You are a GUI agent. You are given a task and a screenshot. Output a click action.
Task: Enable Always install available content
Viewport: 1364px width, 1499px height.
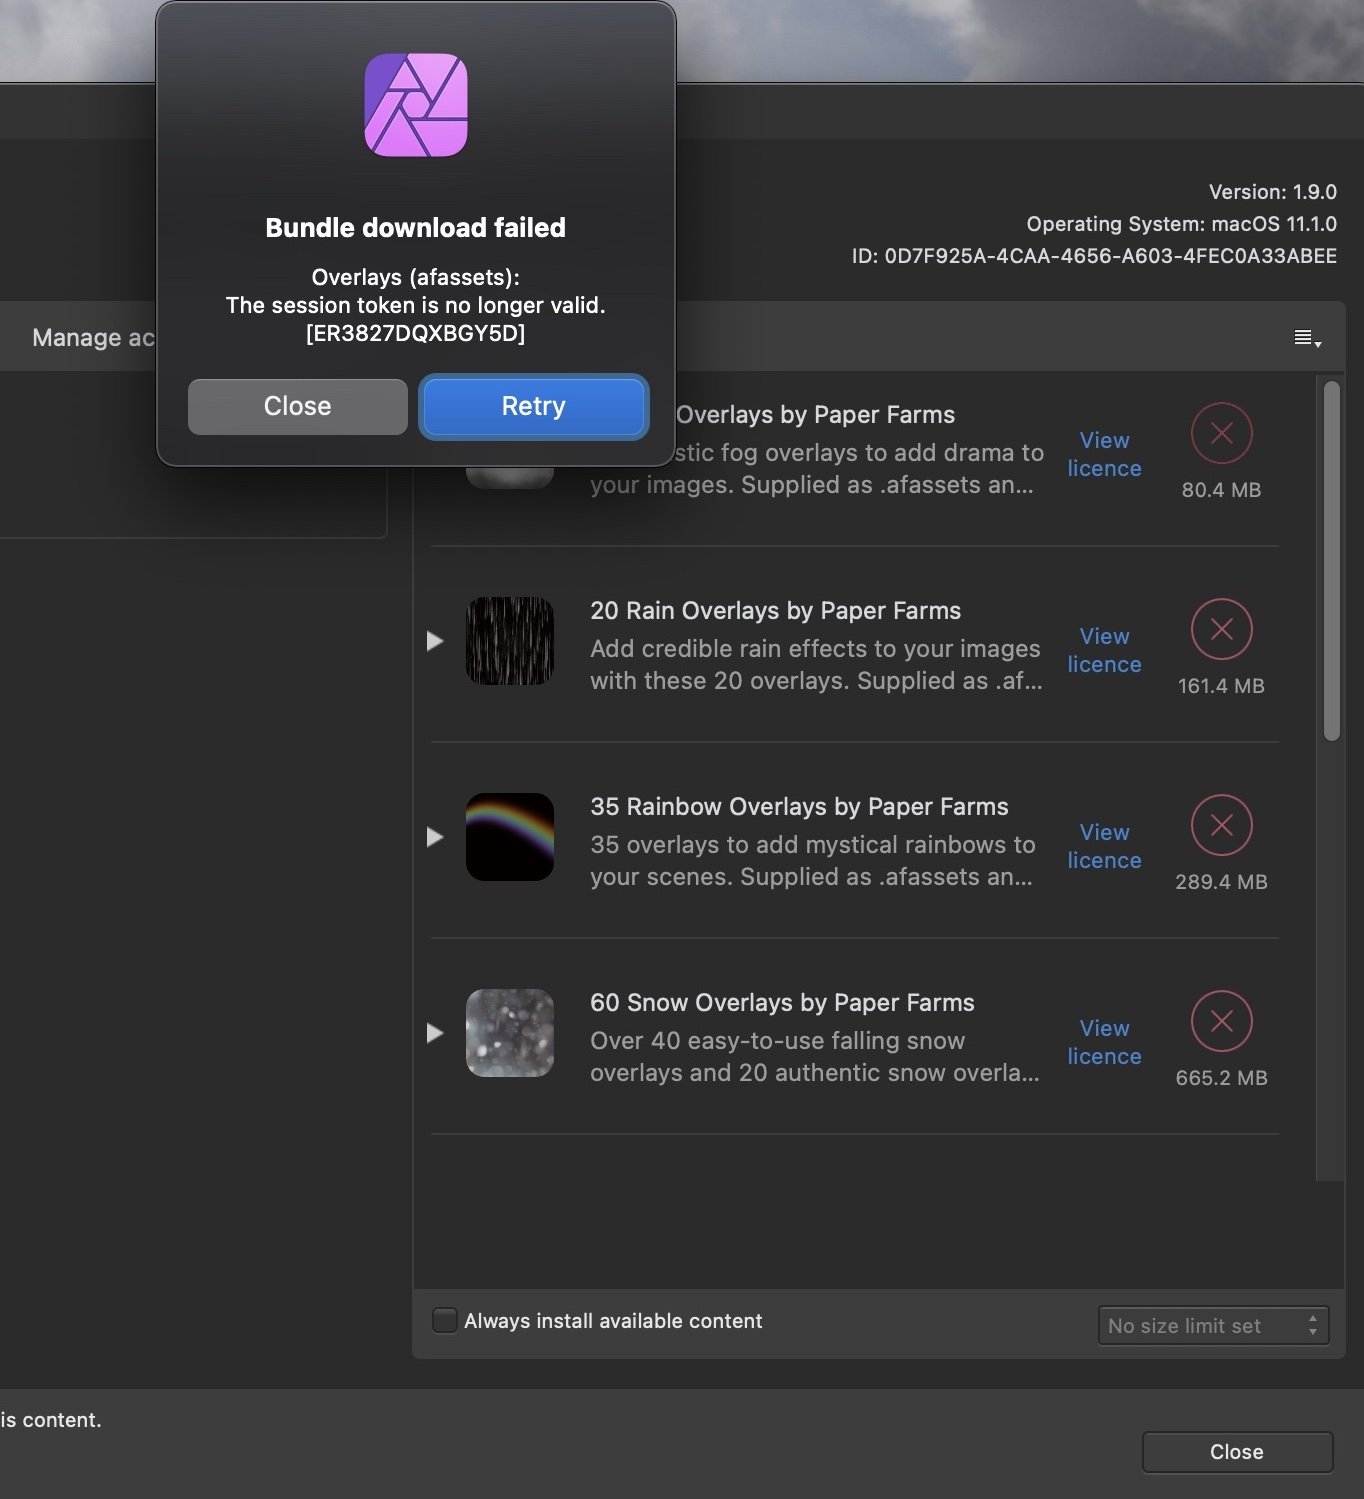coord(443,1320)
